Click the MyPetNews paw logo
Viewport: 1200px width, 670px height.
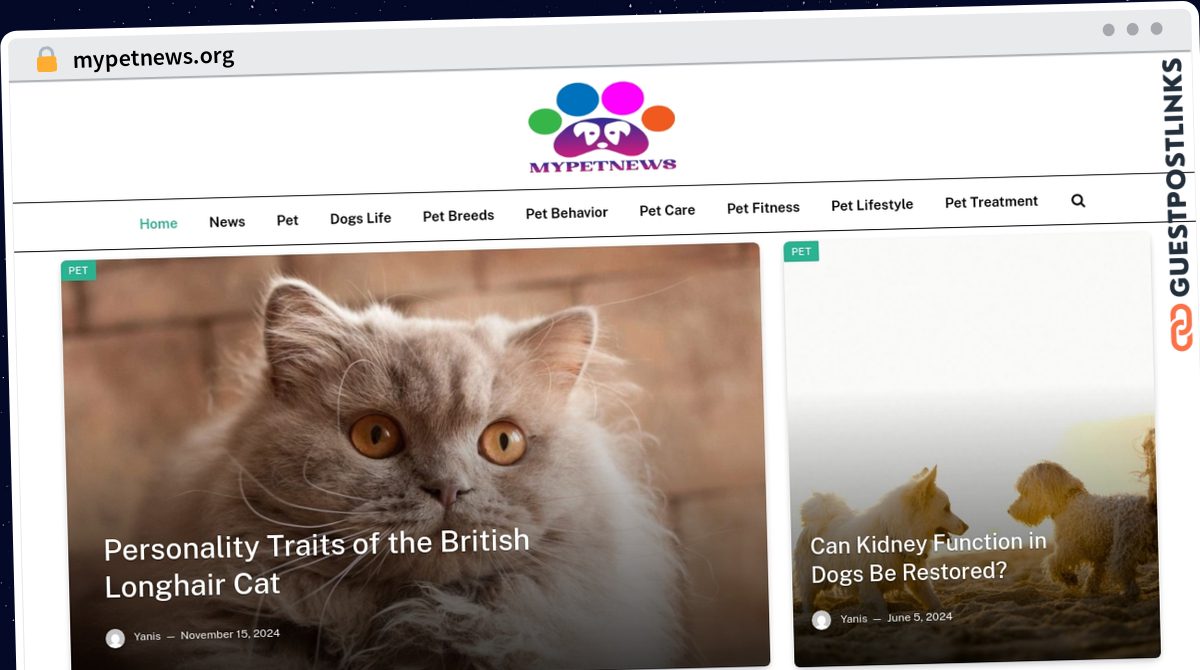click(x=602, y=127)
